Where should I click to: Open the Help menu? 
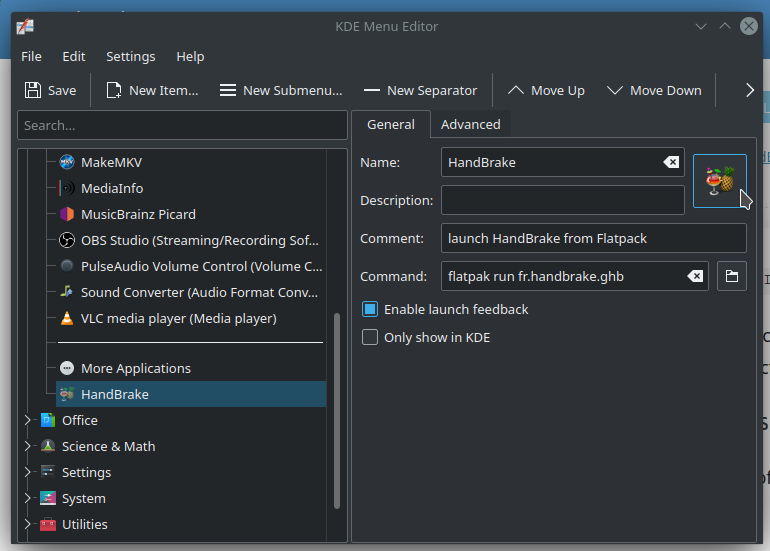pyautogui.click(x=190, y=56)
